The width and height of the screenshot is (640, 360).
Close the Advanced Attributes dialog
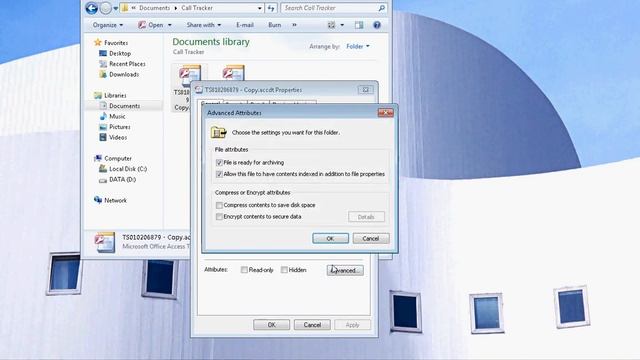point(385,113)
